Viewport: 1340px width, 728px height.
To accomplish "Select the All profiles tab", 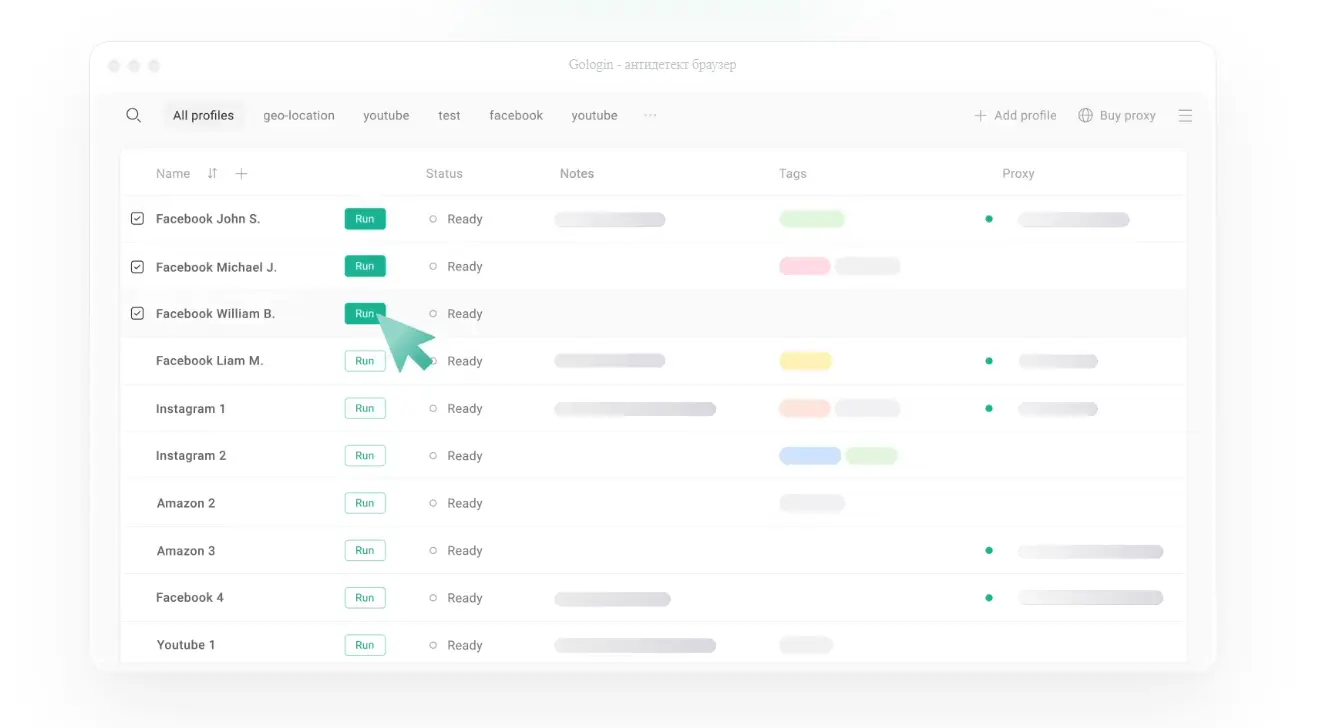I will (x=203, y=115).
